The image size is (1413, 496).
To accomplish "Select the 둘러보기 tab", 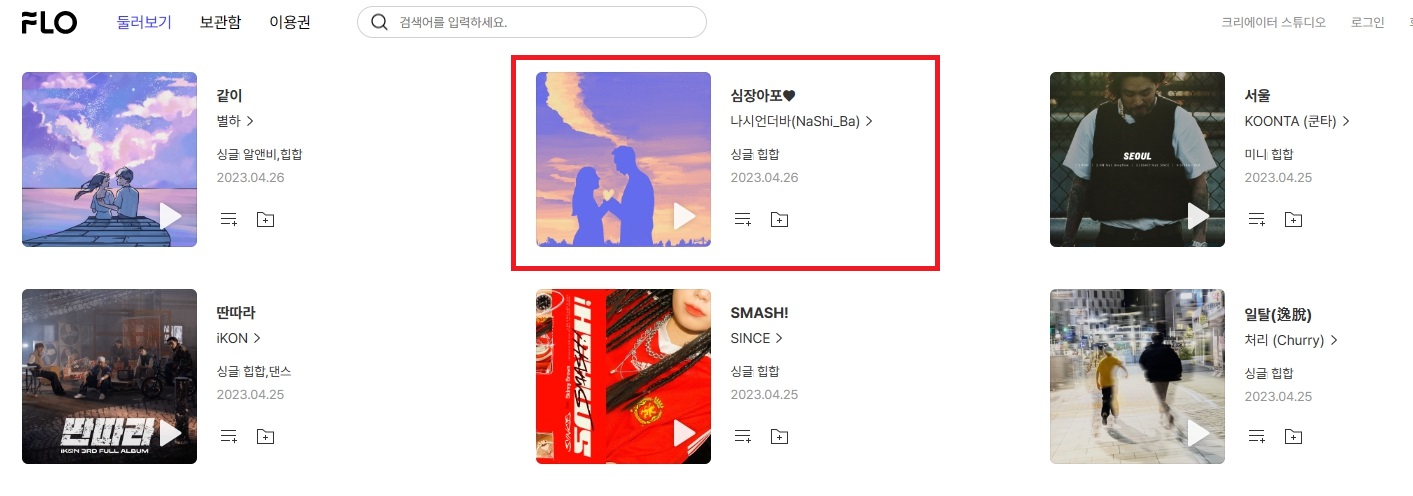I will pyautogui.click(x=144, y=22).
